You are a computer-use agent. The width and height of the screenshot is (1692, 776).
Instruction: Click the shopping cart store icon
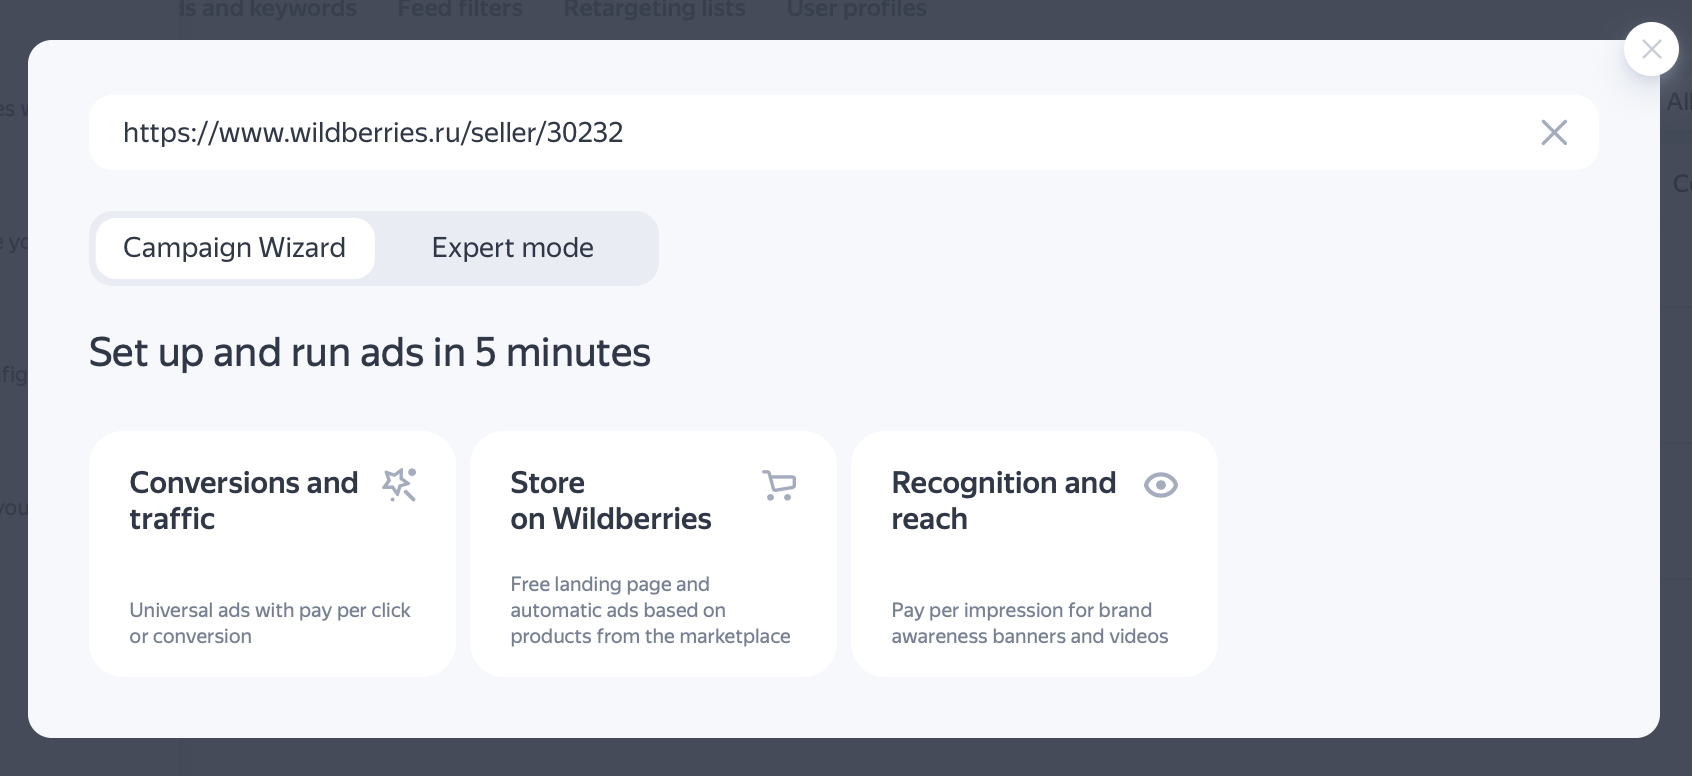(779, 485)
